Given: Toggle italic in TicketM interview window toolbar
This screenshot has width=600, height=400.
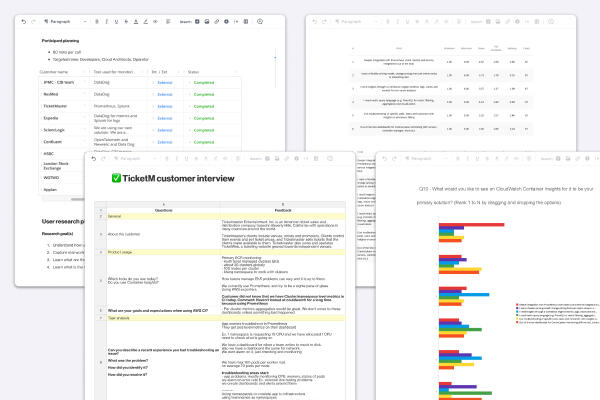Looking at the screenshot, I should tap(177, 158).
